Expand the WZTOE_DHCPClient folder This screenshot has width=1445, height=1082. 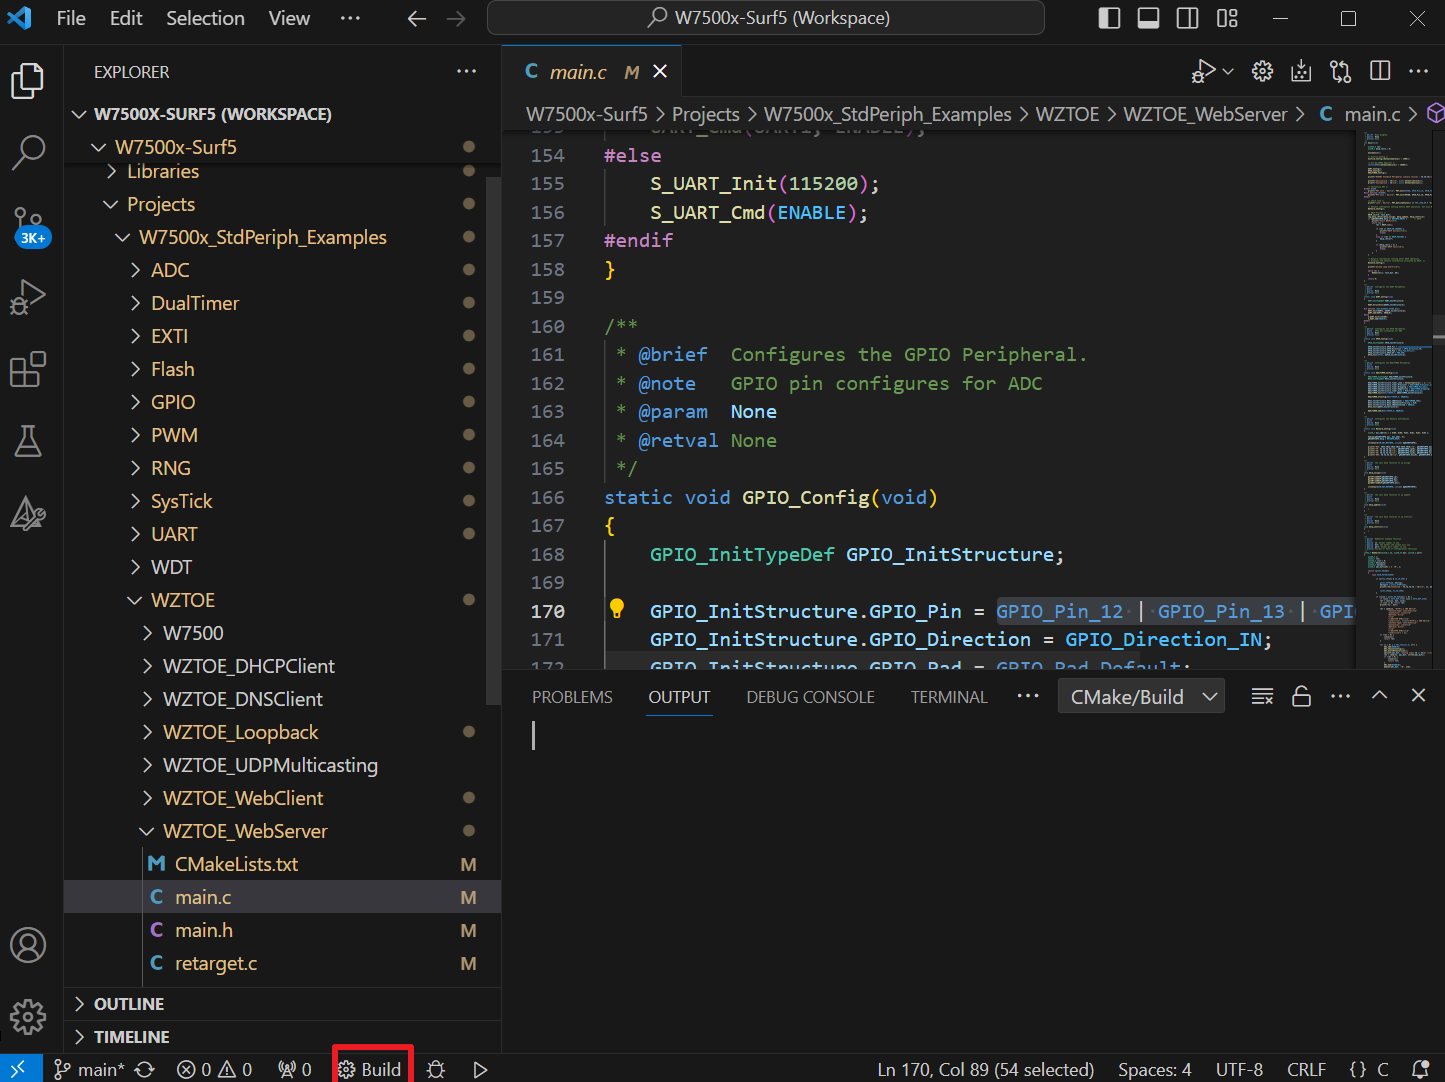click(x=282, y=666)
